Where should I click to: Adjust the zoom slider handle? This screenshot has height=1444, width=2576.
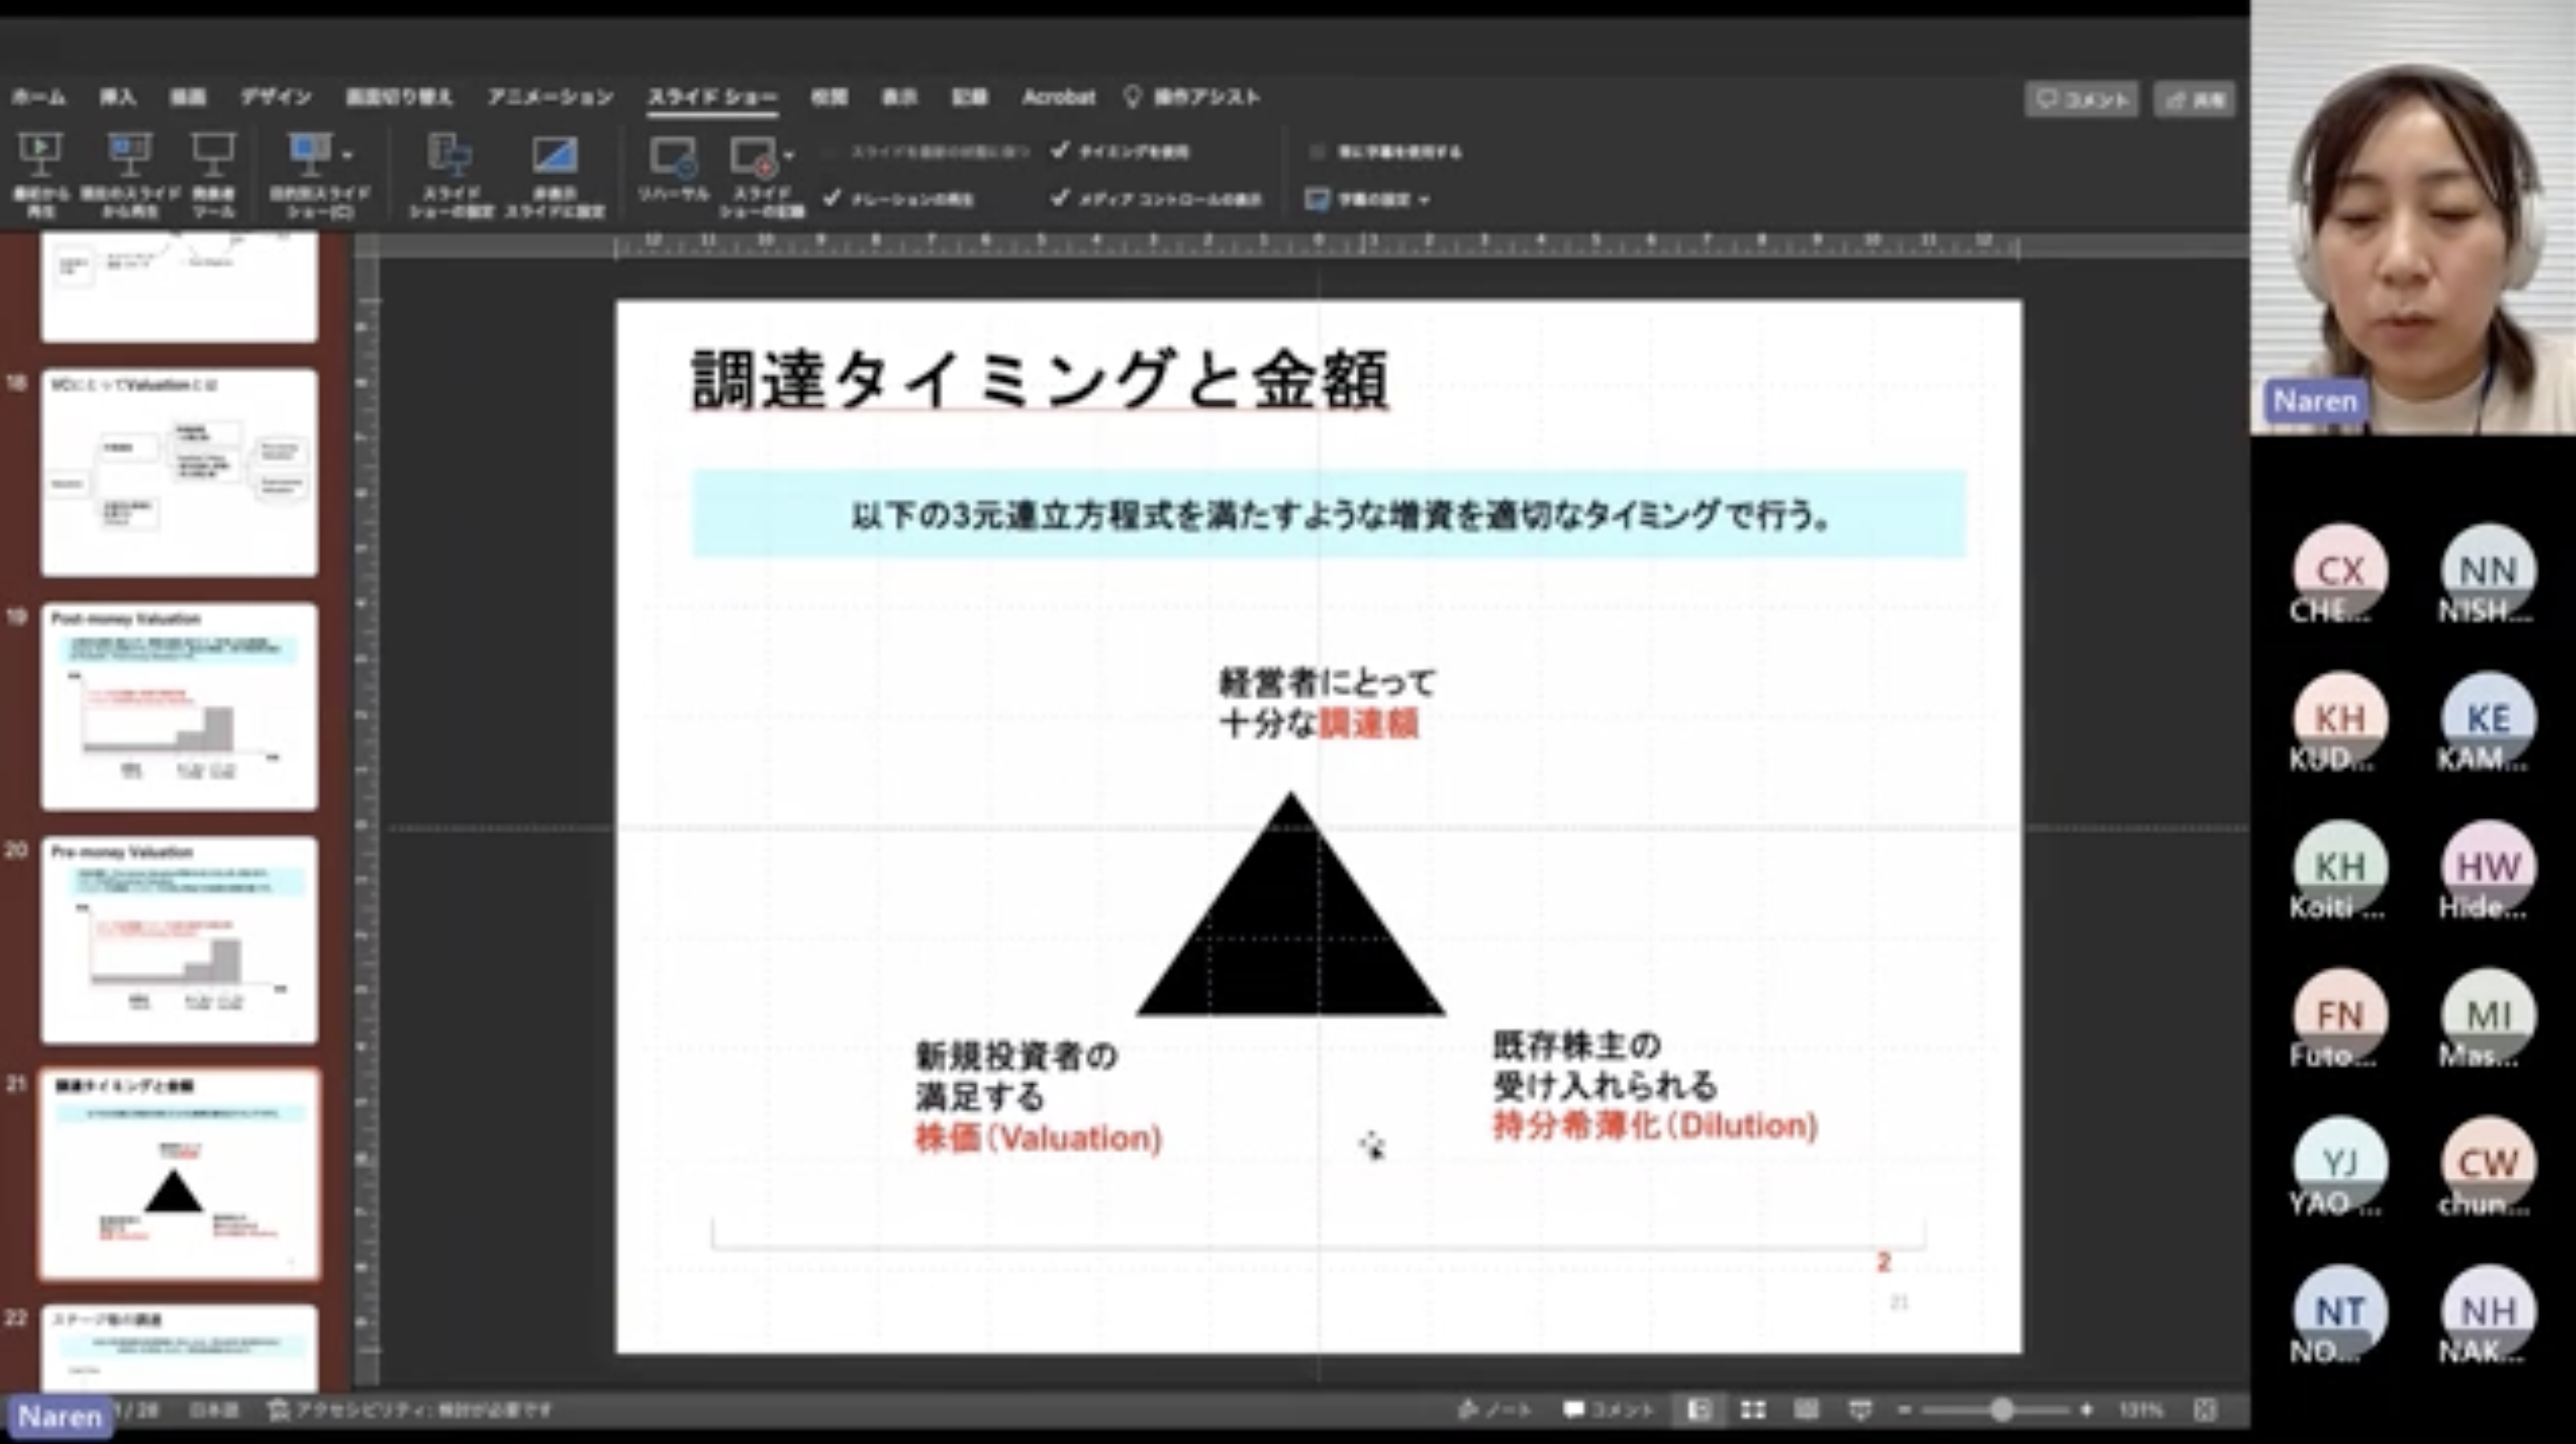pos(2001,1410)
